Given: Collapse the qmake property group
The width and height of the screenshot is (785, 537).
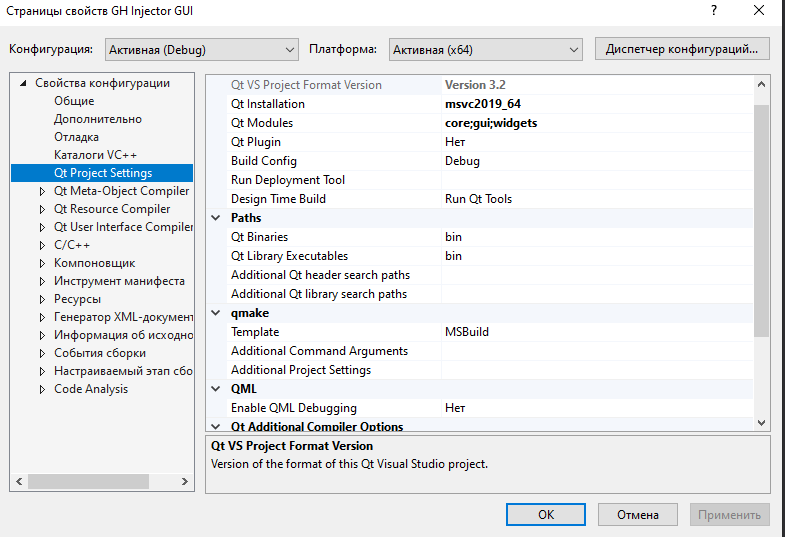Looking at the screenshot, I should 216,313.
